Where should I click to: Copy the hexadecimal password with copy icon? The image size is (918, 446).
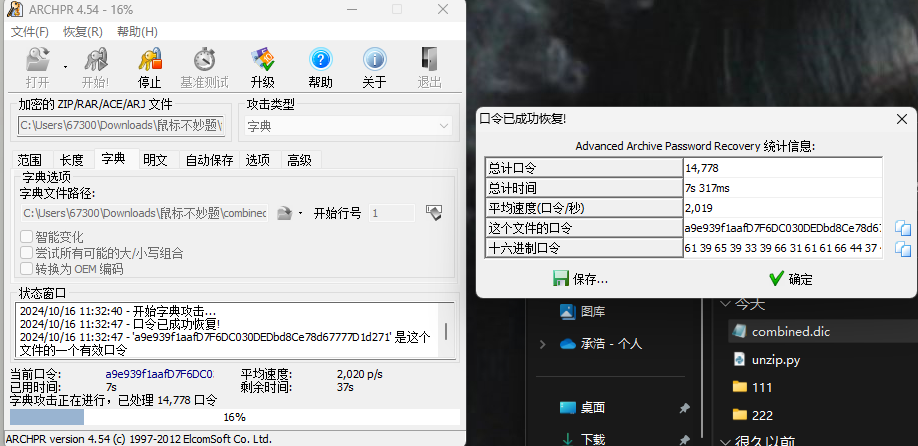(903, 248)
